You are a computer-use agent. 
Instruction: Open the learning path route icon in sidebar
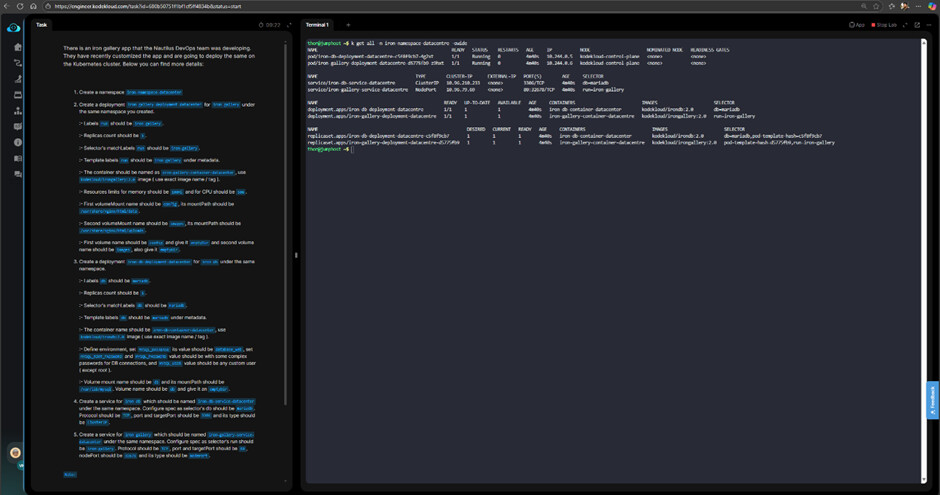[18, 63]
